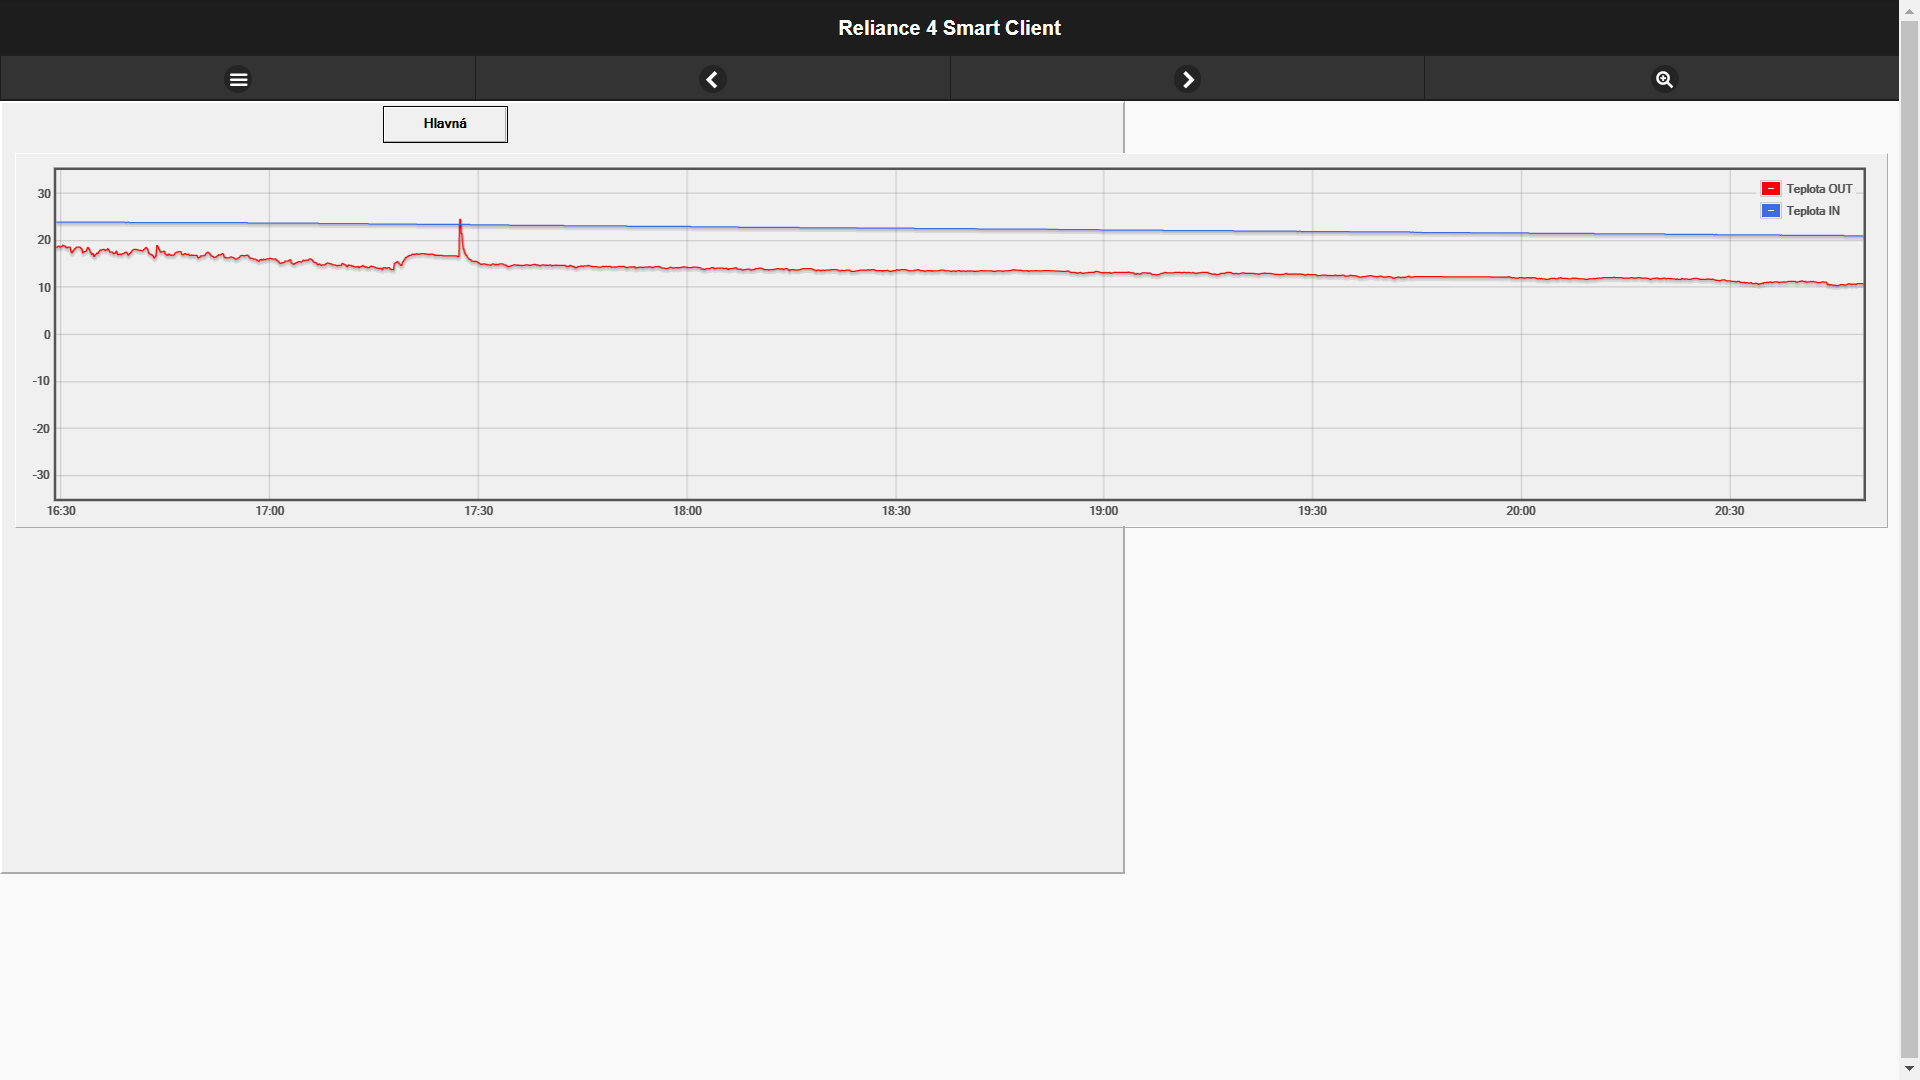Toggle Teplota OUT legend label

pyautogui.click(x=1819, y=189)
